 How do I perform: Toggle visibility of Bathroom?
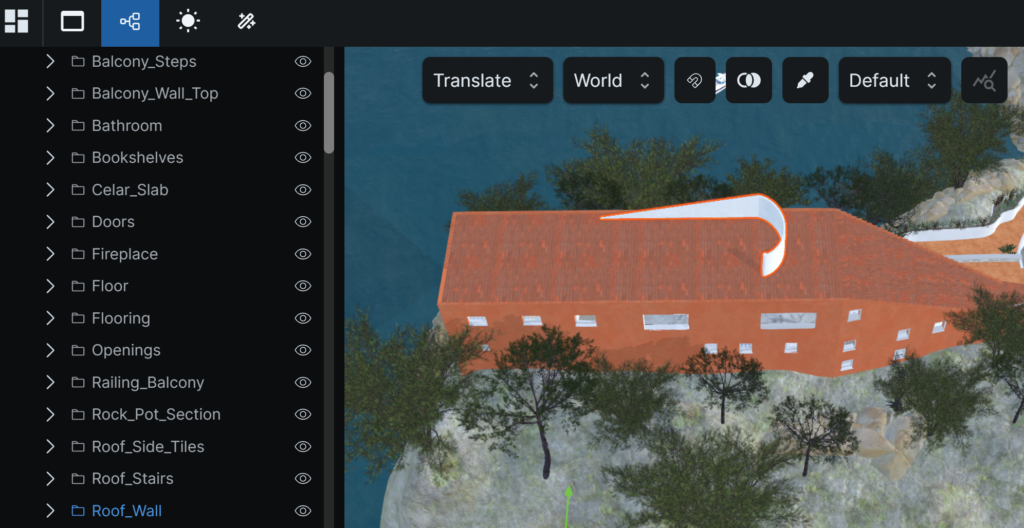pos(302,125)
